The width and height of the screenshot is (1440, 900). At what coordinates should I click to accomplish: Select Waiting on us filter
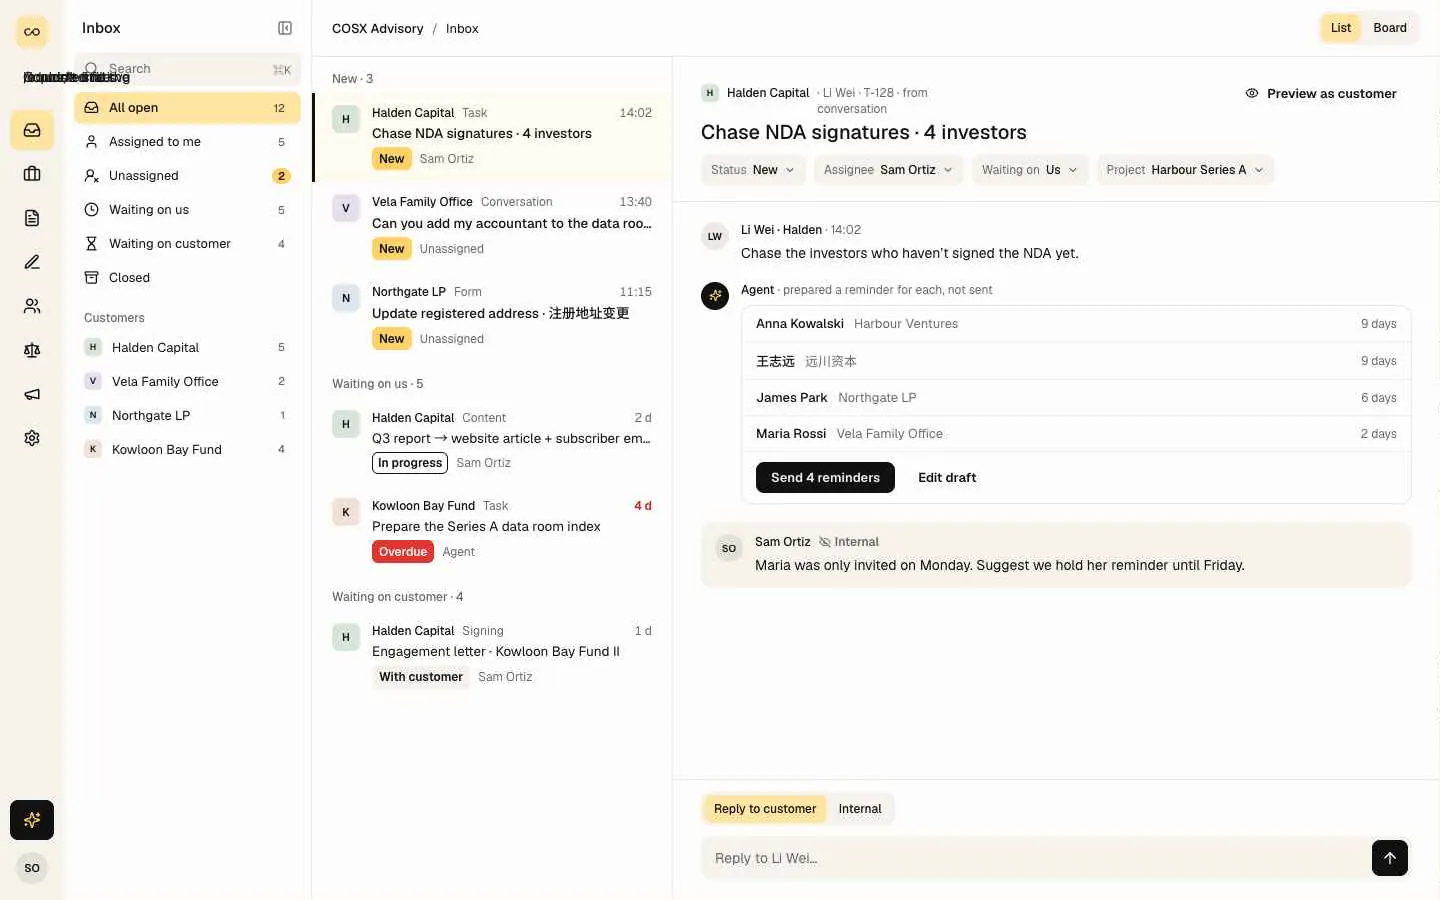(187, 210)
